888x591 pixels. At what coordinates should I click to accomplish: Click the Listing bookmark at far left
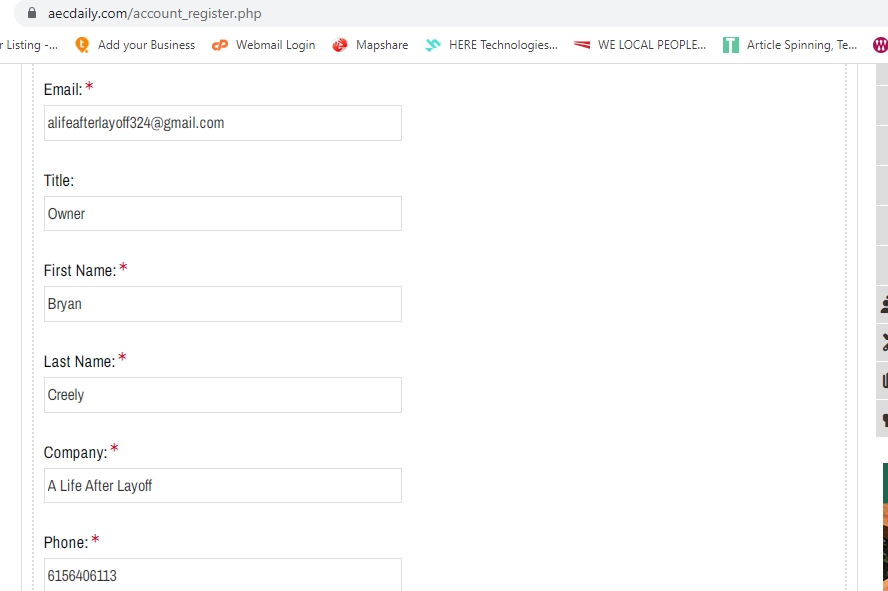(30, 45)
